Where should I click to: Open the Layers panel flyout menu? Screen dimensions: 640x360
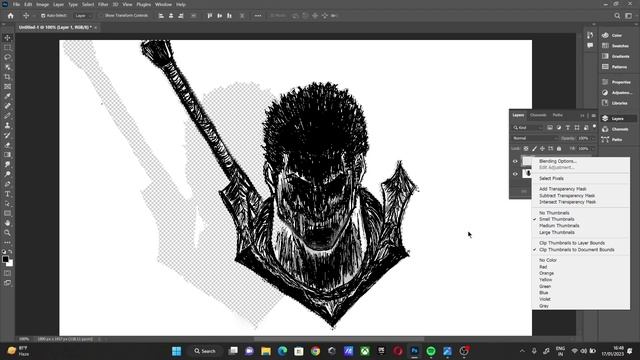[593, 116]
